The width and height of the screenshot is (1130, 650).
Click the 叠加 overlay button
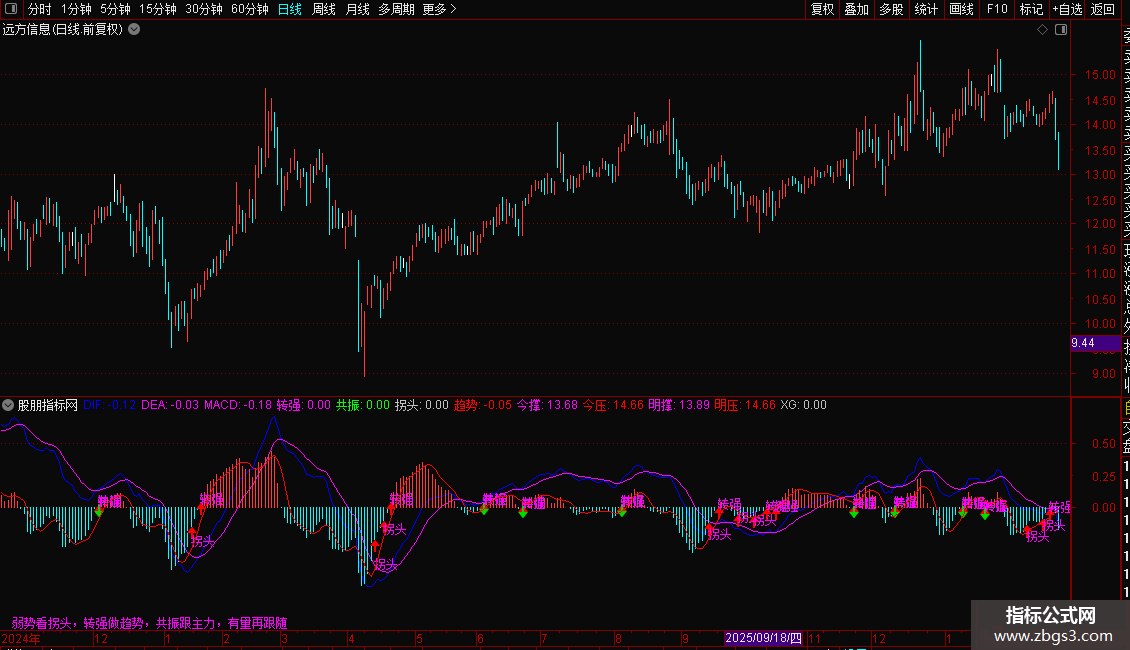pos(856,9)
